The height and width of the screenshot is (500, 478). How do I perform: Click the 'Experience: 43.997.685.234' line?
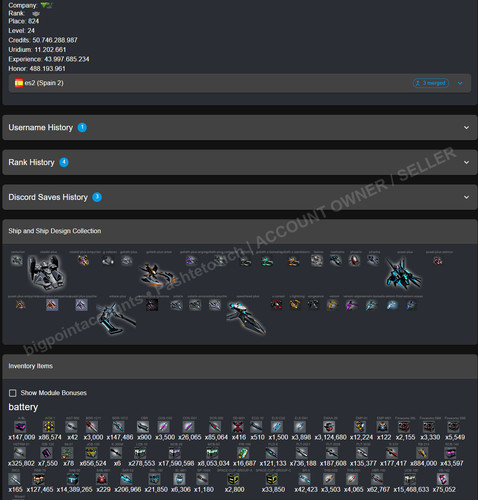pyautogui.click(x=49, y=59)
